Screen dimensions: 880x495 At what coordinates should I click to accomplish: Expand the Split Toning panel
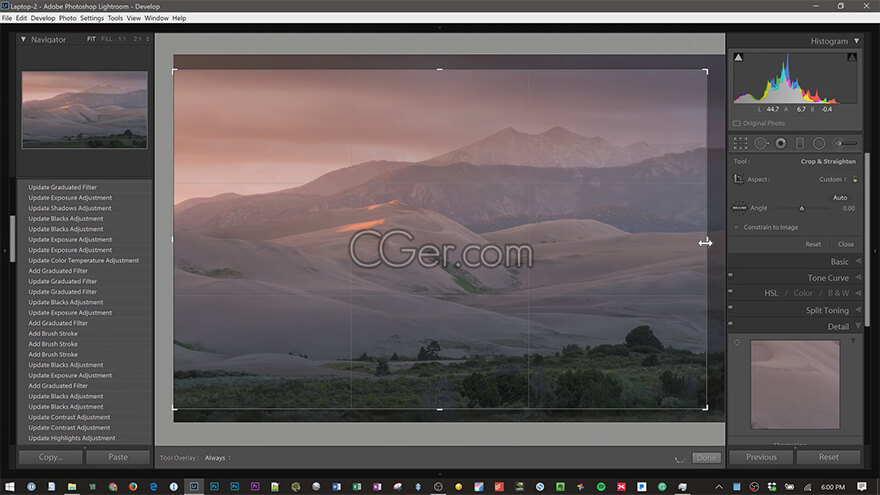858,310
